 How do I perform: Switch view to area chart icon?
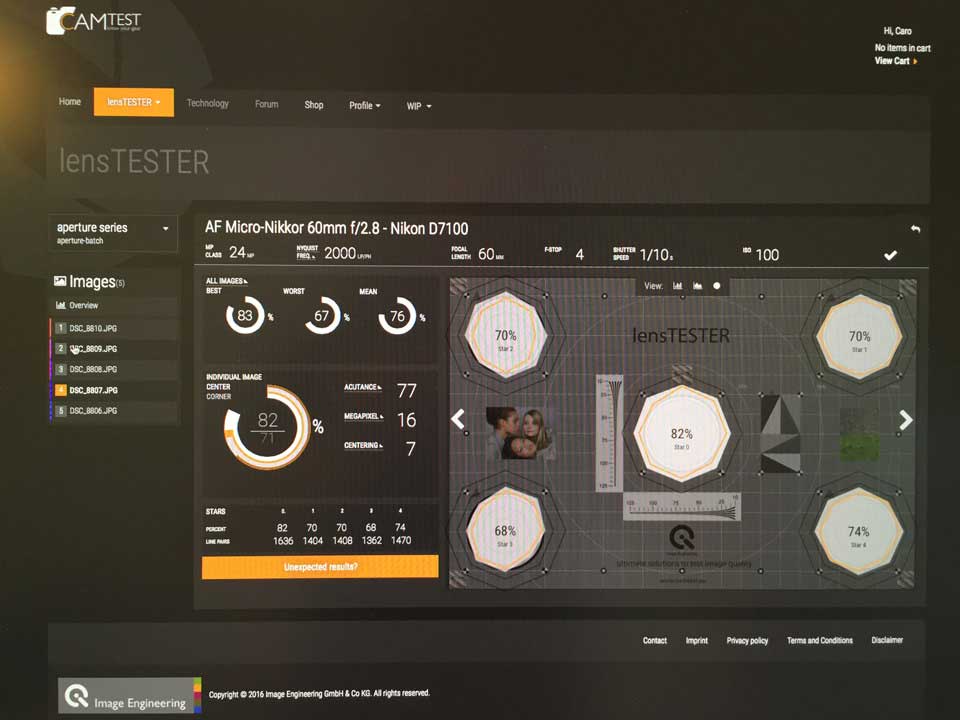697,286
